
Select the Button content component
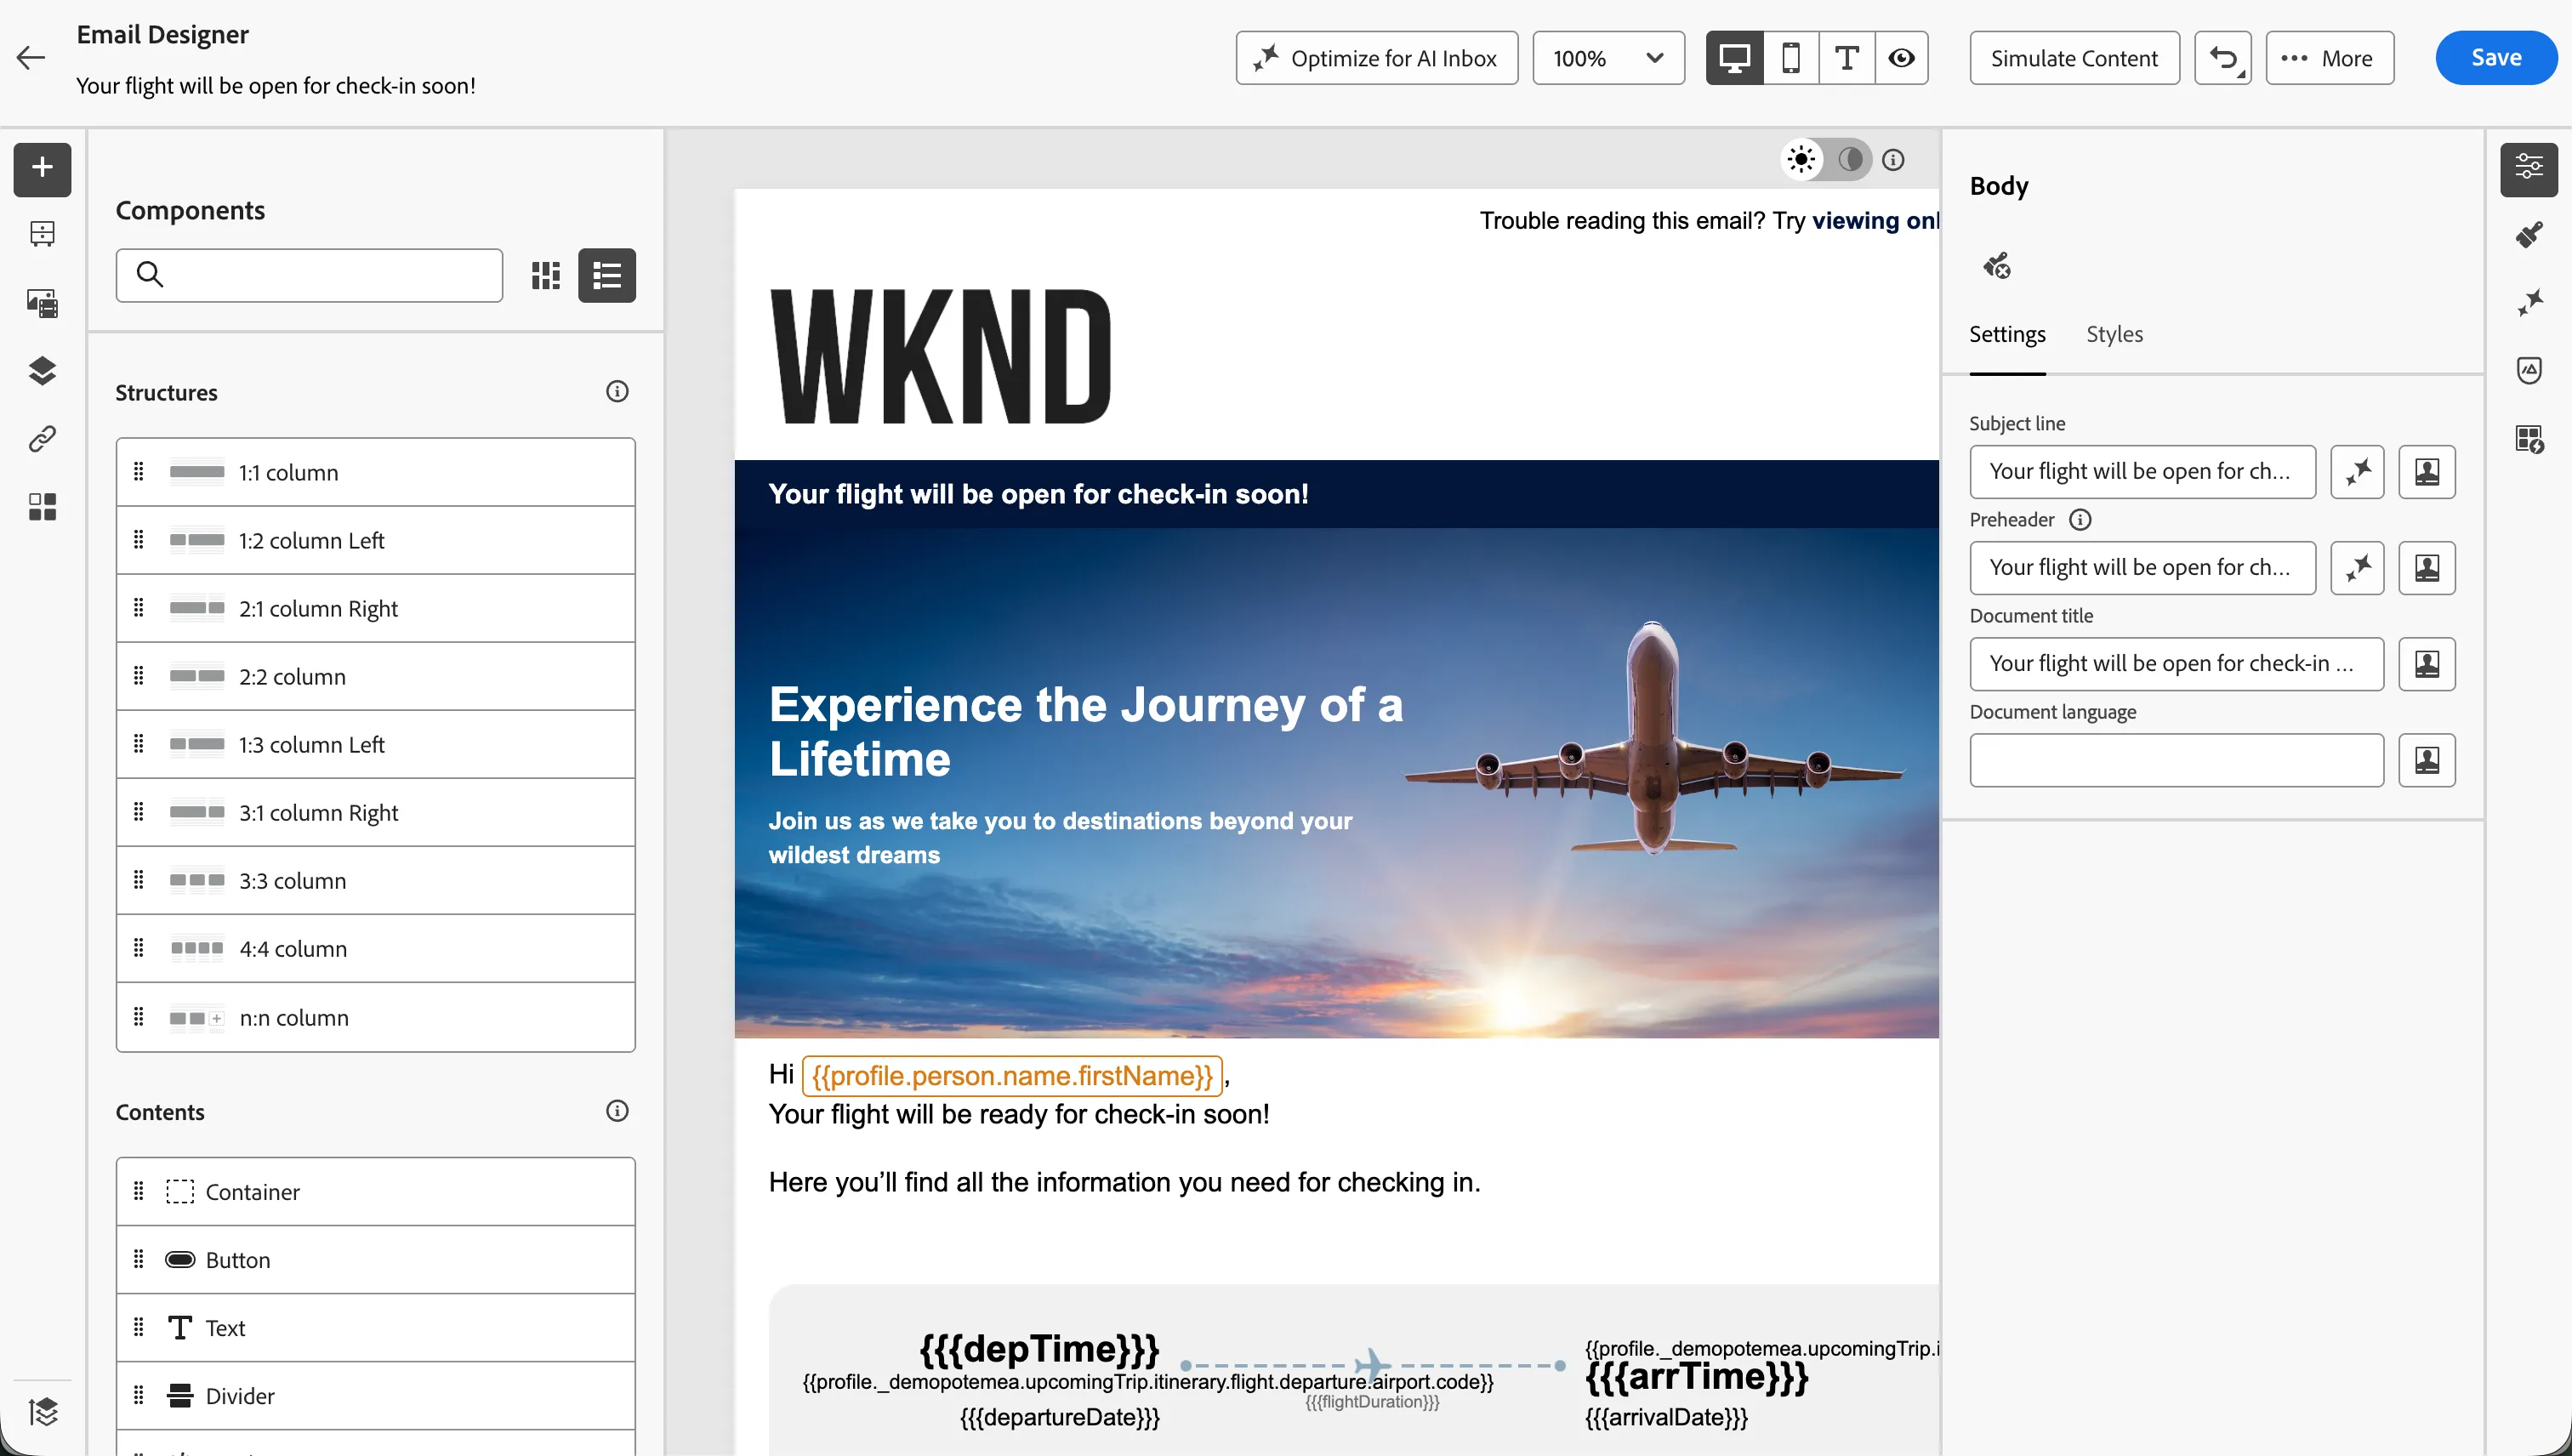[375, 1260]
